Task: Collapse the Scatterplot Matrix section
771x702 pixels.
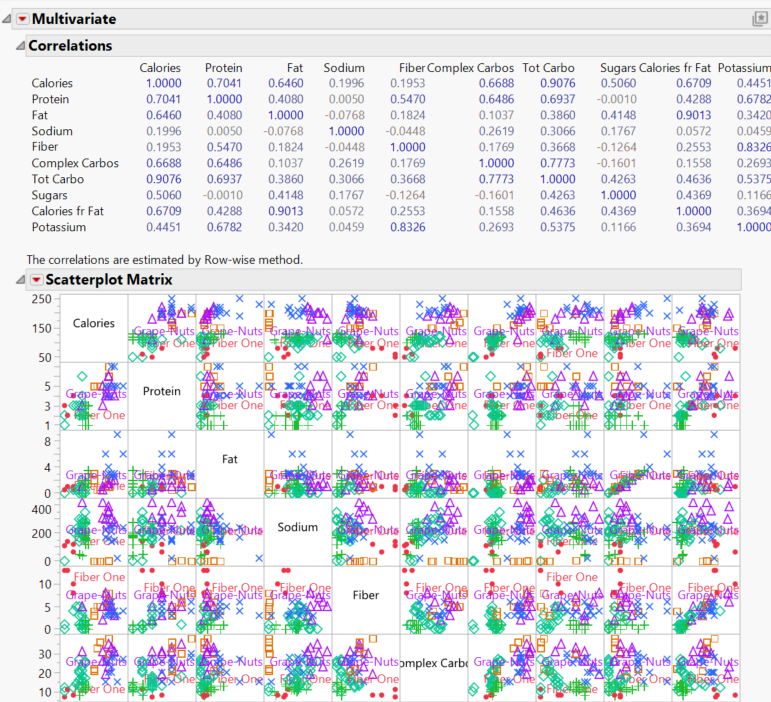Action: pyautogui.click(x=19, y=280)
